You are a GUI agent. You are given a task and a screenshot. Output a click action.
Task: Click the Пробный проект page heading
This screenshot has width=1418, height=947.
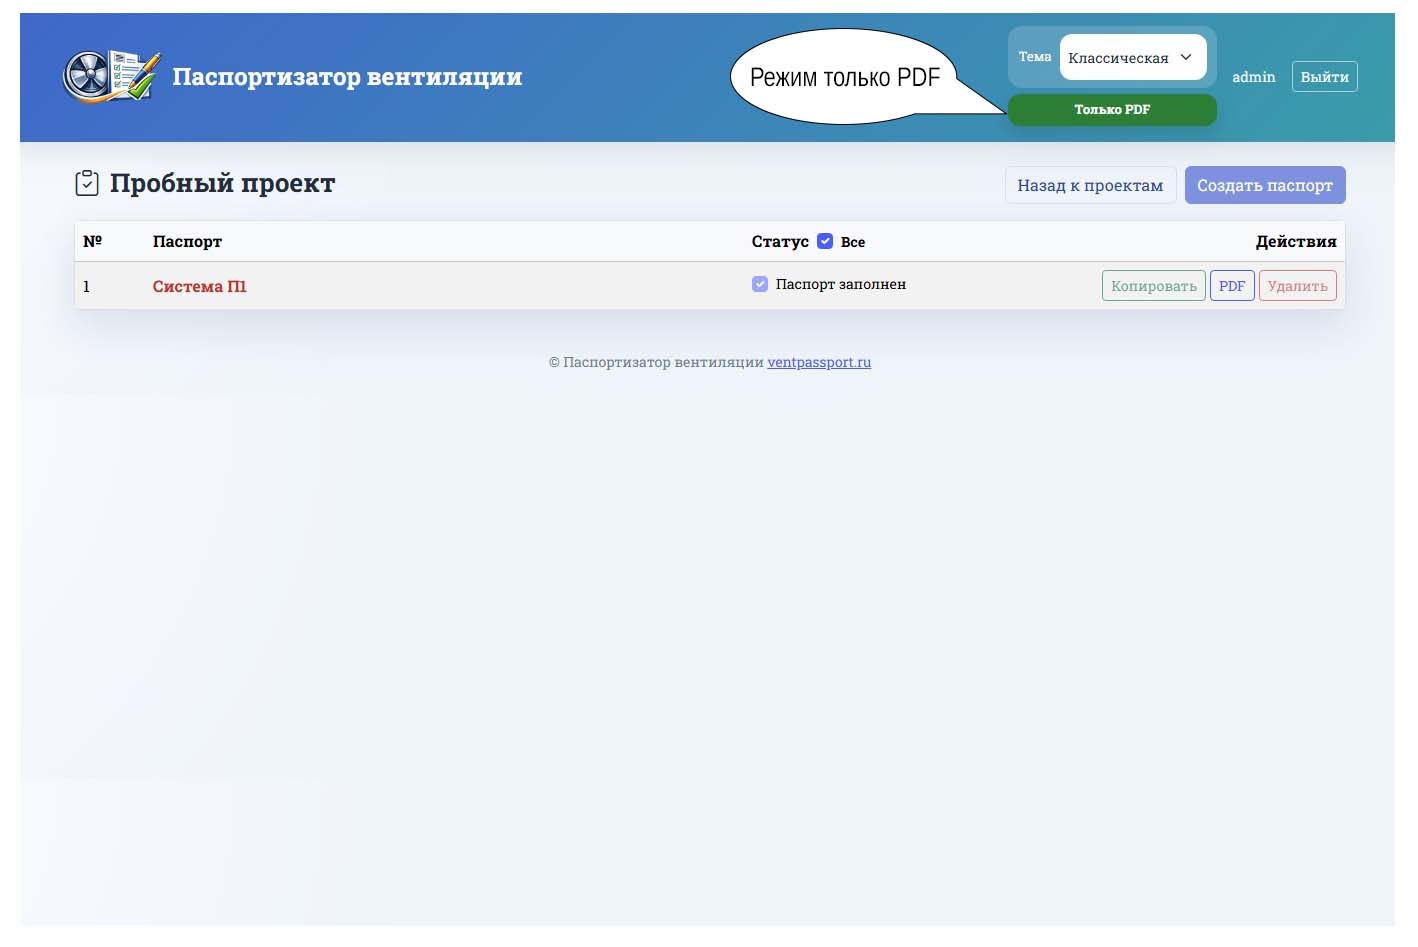(222, 184)
